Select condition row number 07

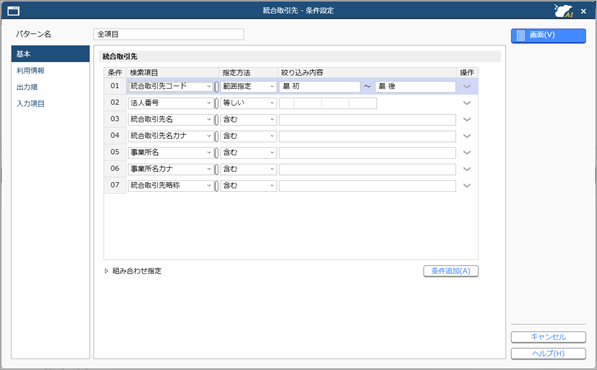click(x=115, y=185)
